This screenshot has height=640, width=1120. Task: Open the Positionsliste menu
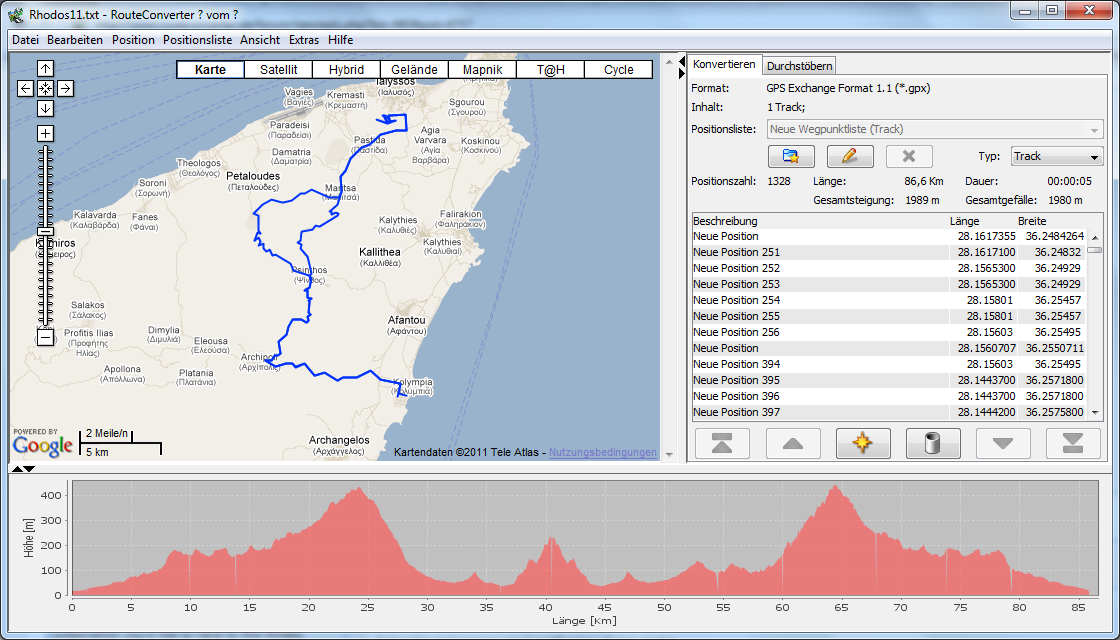tap(197, 40)
